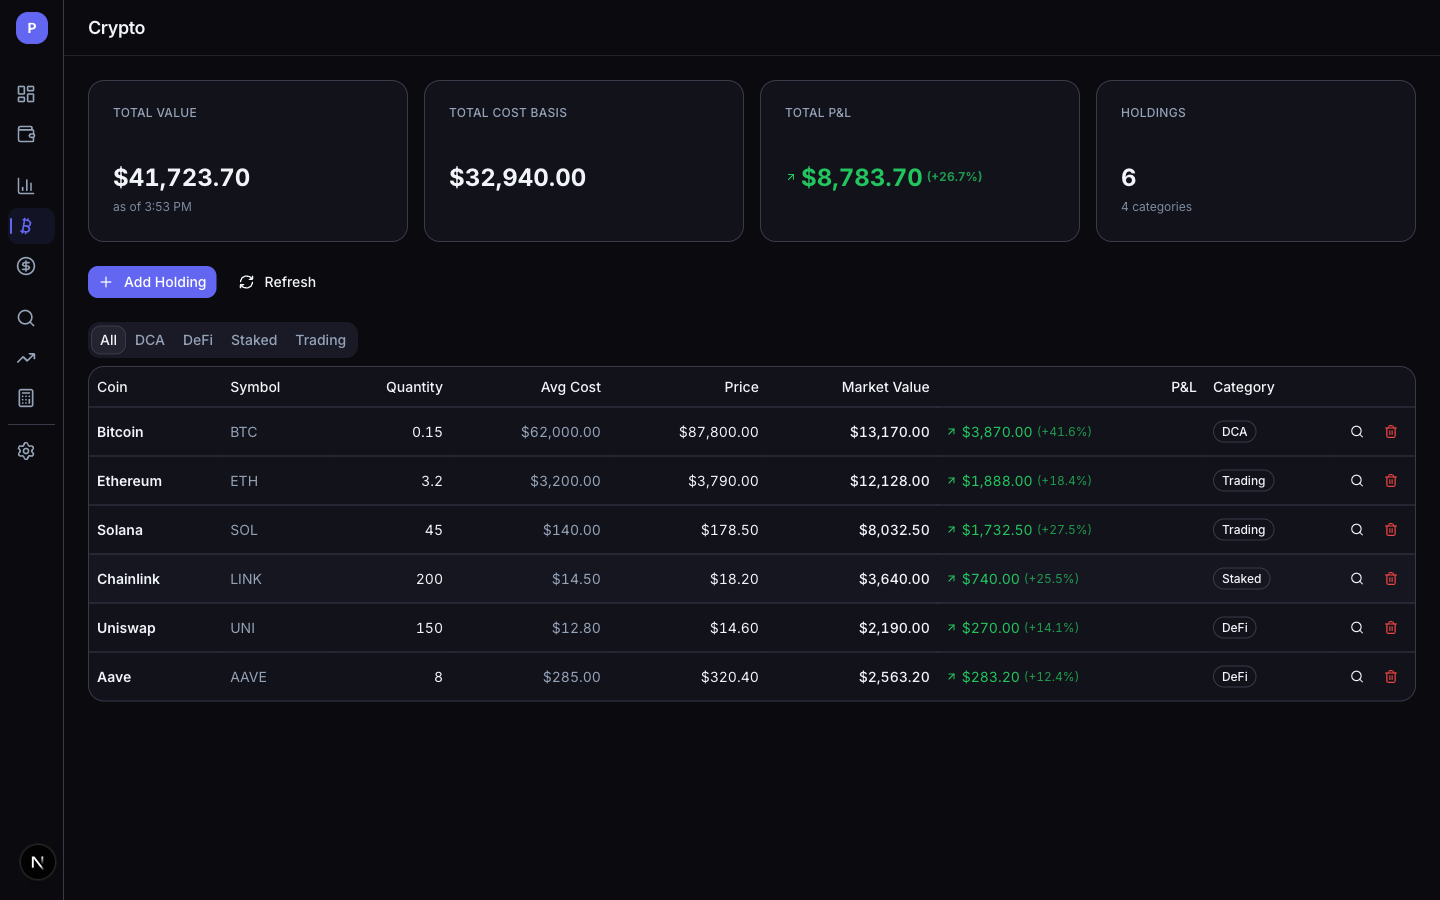Switch to the DeFi filter tab

coord(198,340)
